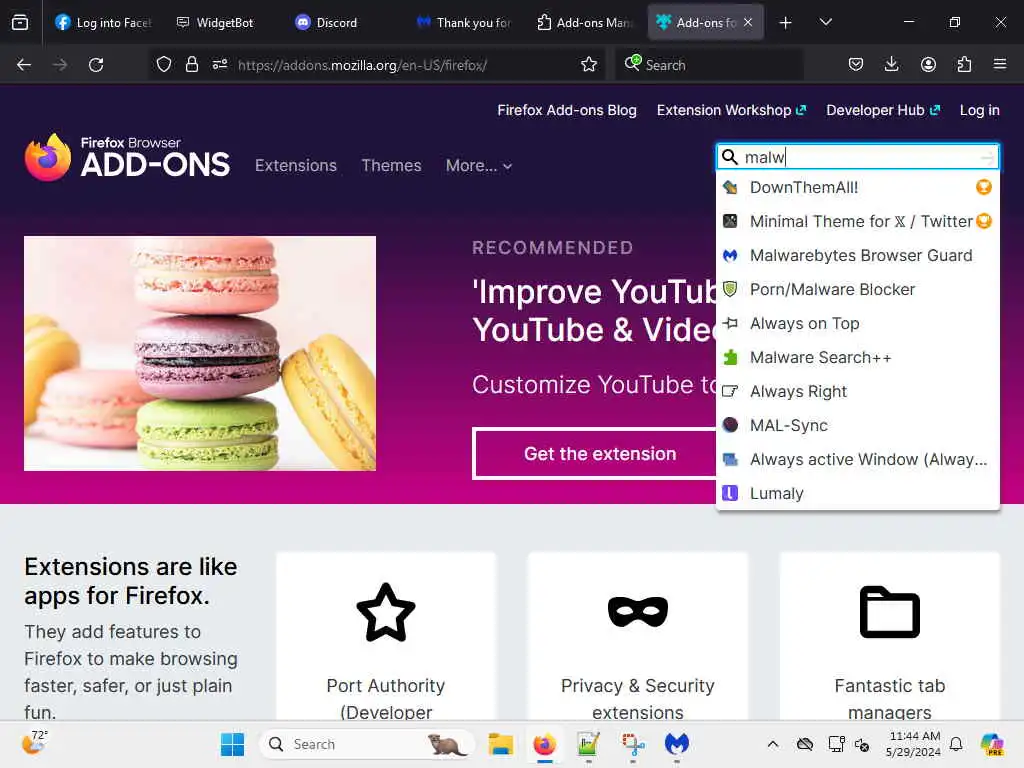1024x768 pixels.
Task: Open the Firefox application menu
Action: point(1000,64)
